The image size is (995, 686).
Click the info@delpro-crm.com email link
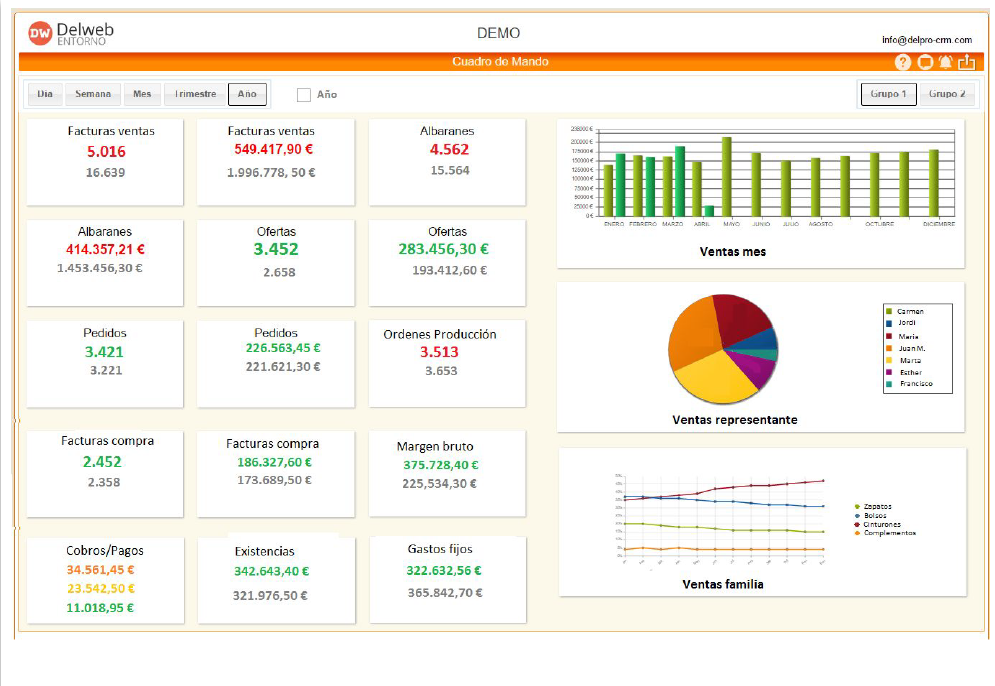click(927, 40)
